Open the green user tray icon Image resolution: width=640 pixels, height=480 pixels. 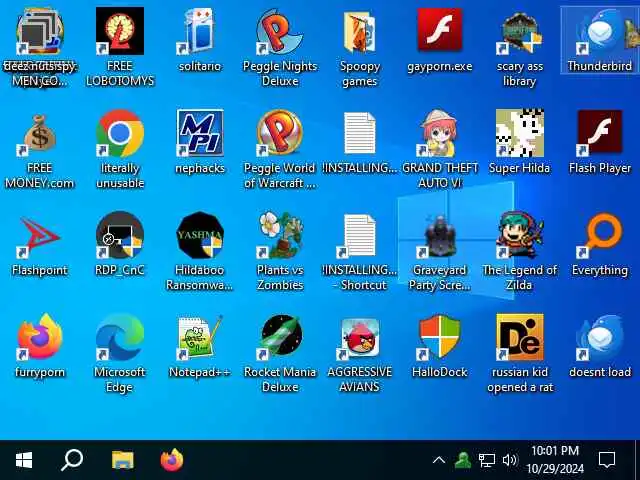click(x=463, y=460)
